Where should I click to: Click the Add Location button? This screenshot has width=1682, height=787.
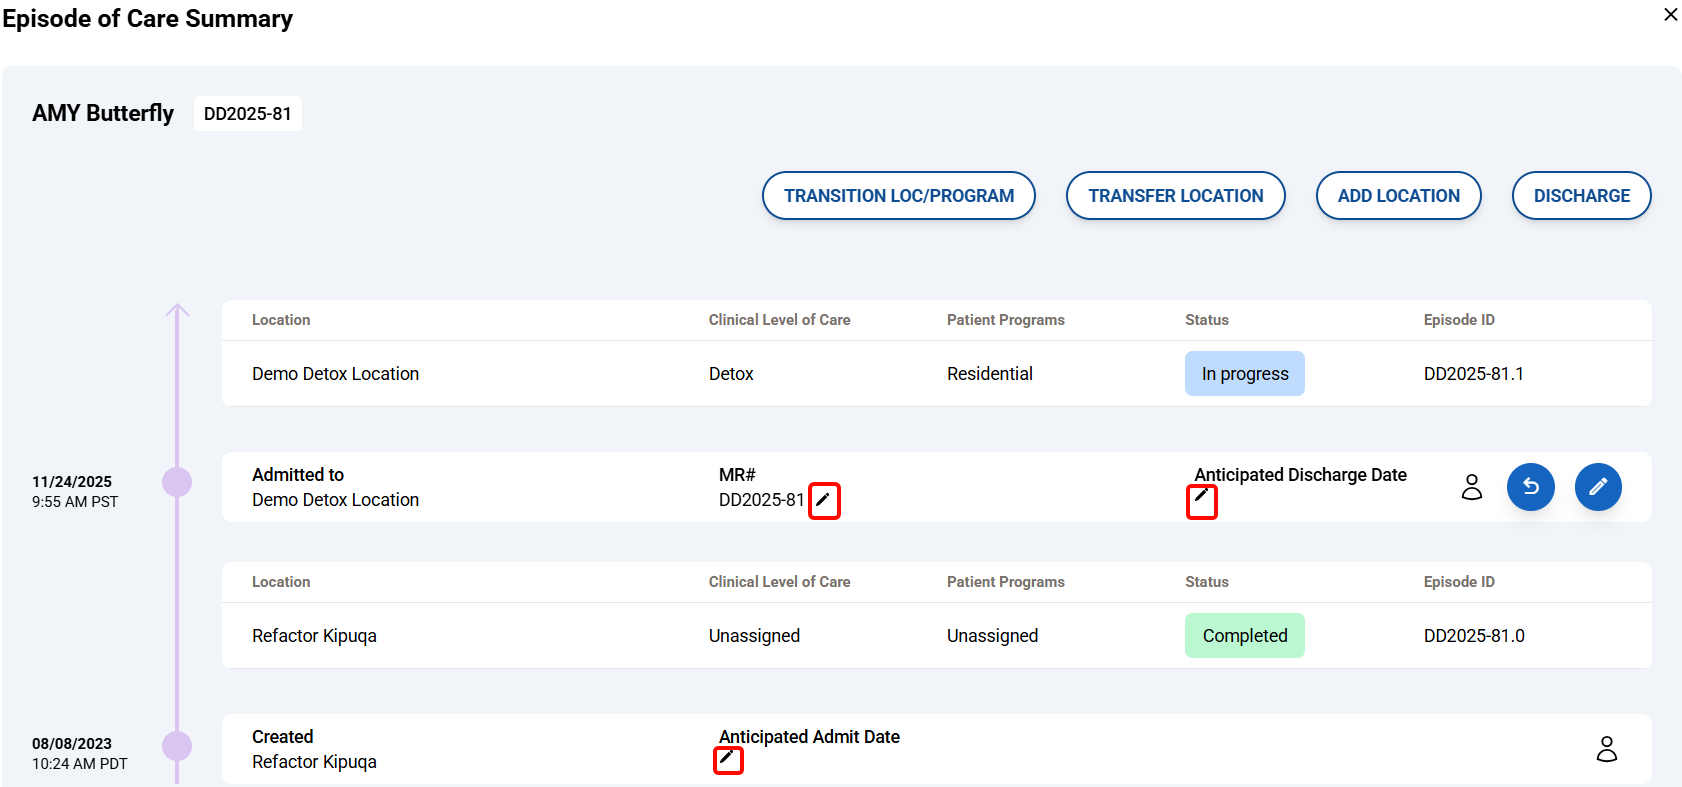[x=1398, y=196]
